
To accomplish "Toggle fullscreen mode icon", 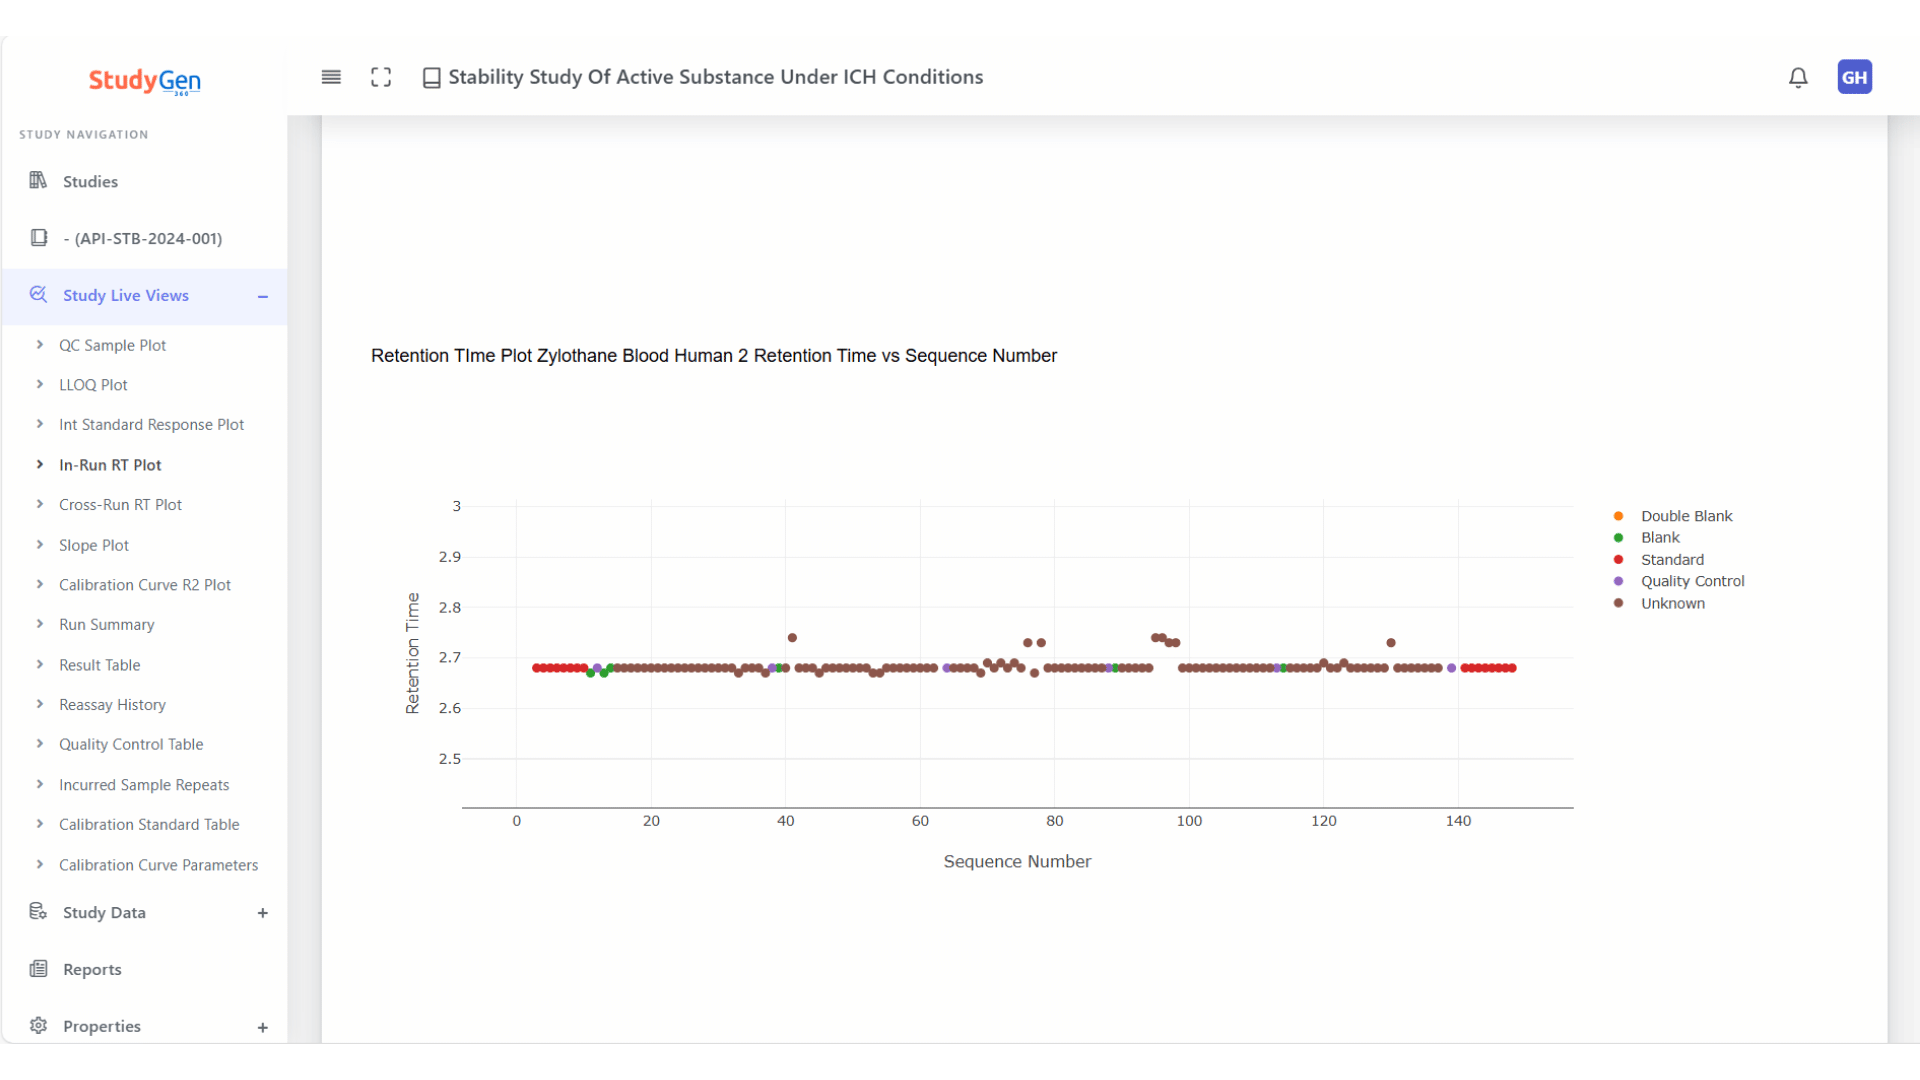I will point(381,77).
